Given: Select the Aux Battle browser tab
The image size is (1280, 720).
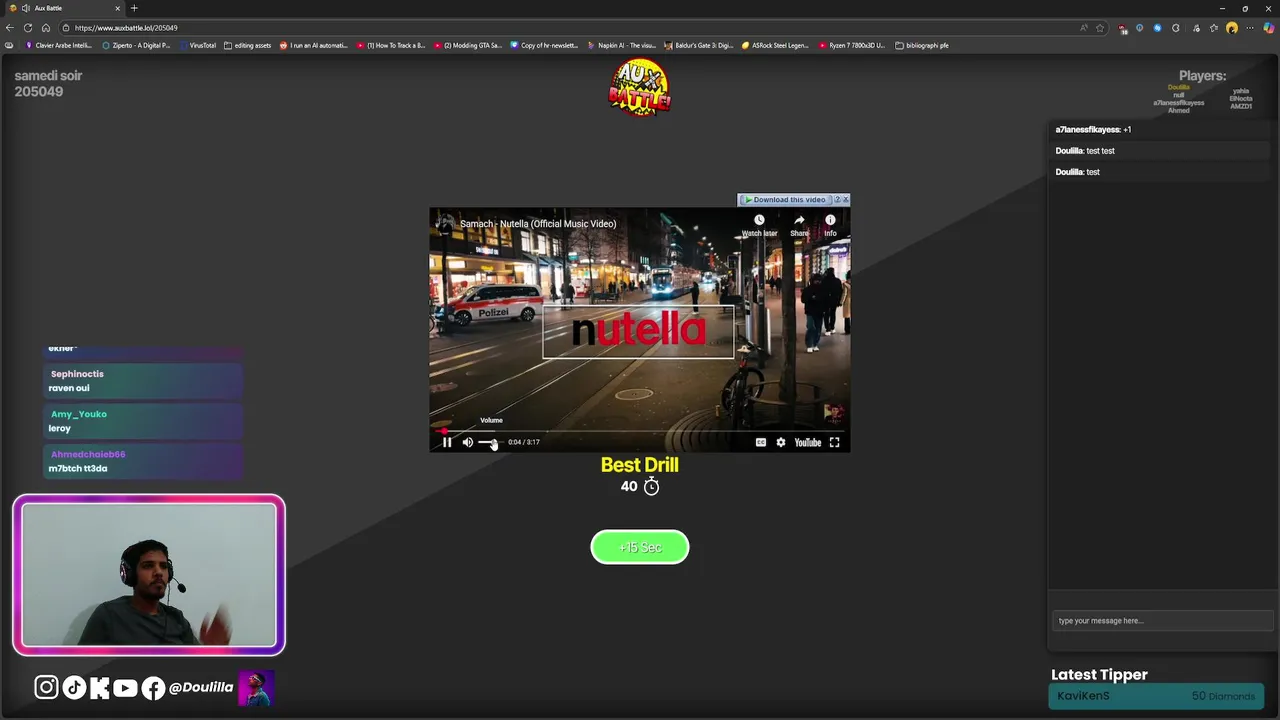Looking at the screenshot, I should [65, 8].
